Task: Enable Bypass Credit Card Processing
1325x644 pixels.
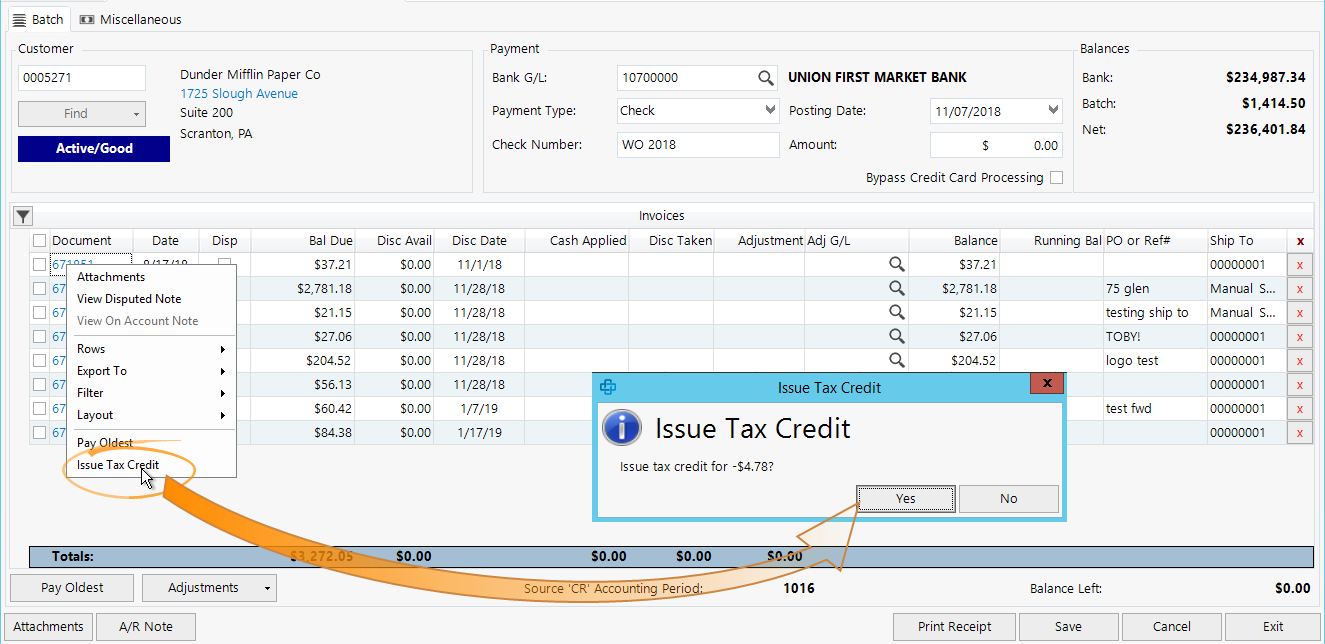Action: [1057, 177]
